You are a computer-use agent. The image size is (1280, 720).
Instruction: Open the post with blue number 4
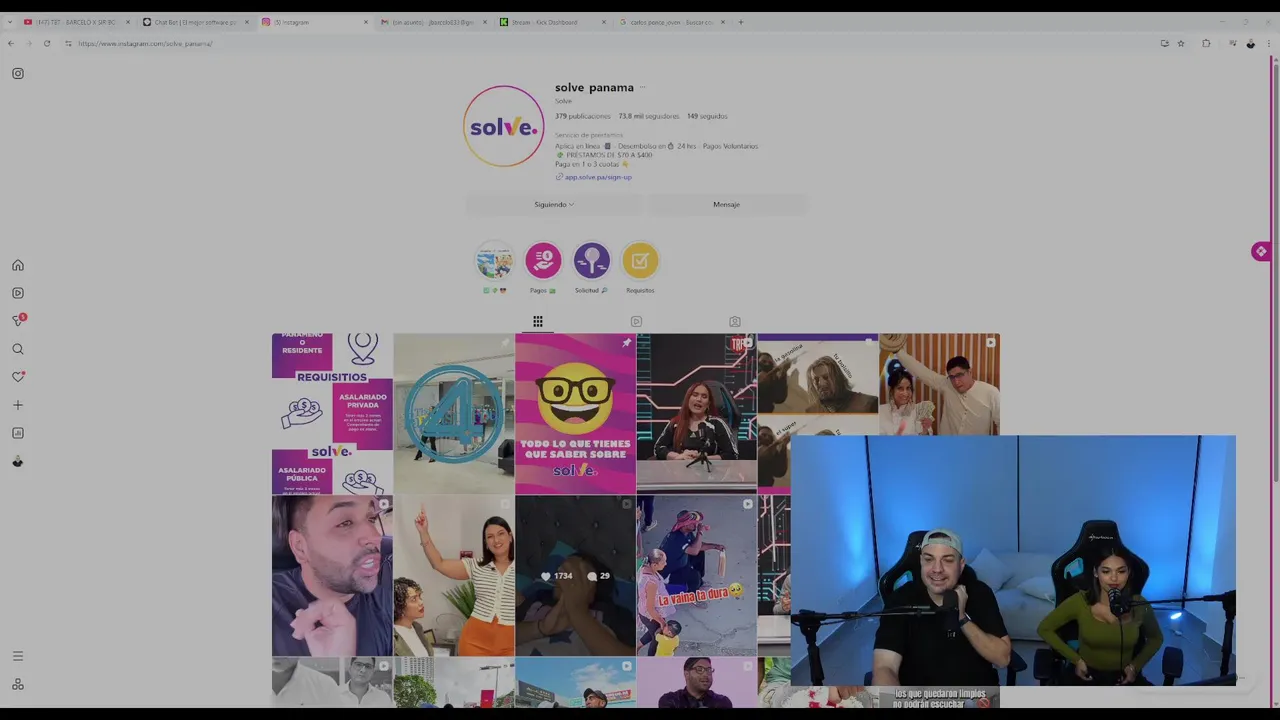pyautogui.click(x=454, y=413)
